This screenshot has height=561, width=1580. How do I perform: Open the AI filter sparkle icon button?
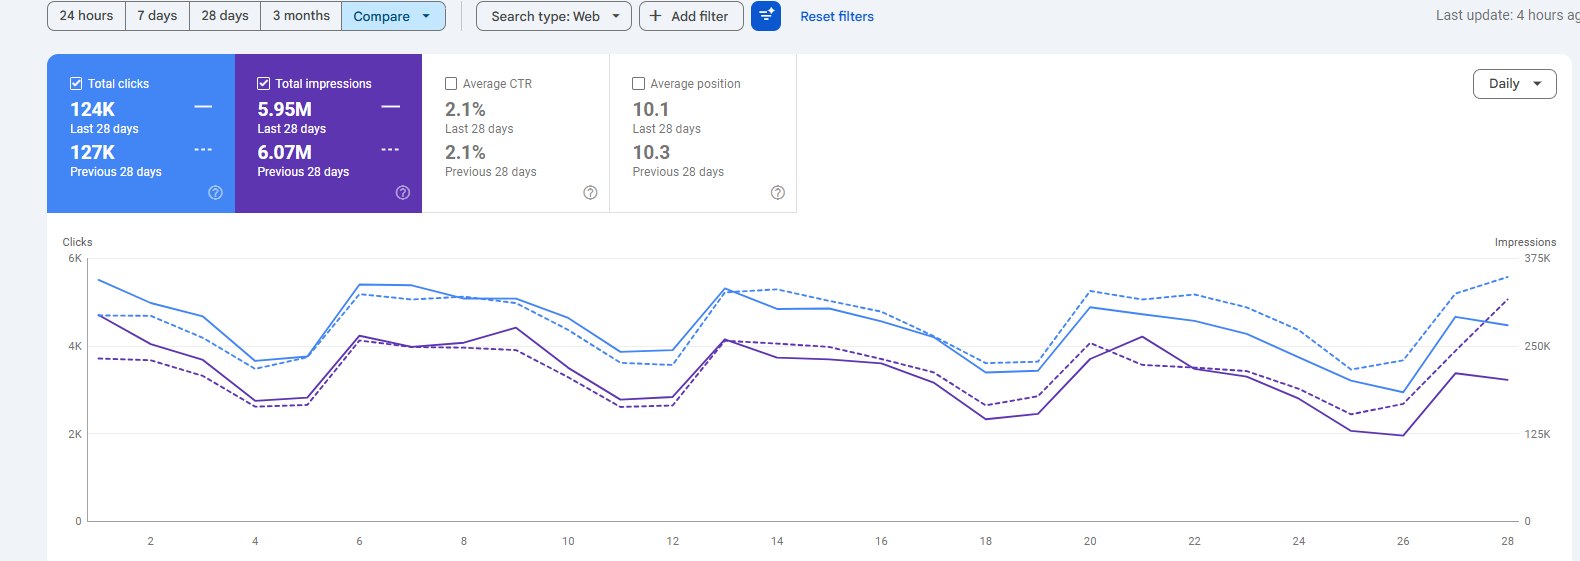[x=766, y=16]
